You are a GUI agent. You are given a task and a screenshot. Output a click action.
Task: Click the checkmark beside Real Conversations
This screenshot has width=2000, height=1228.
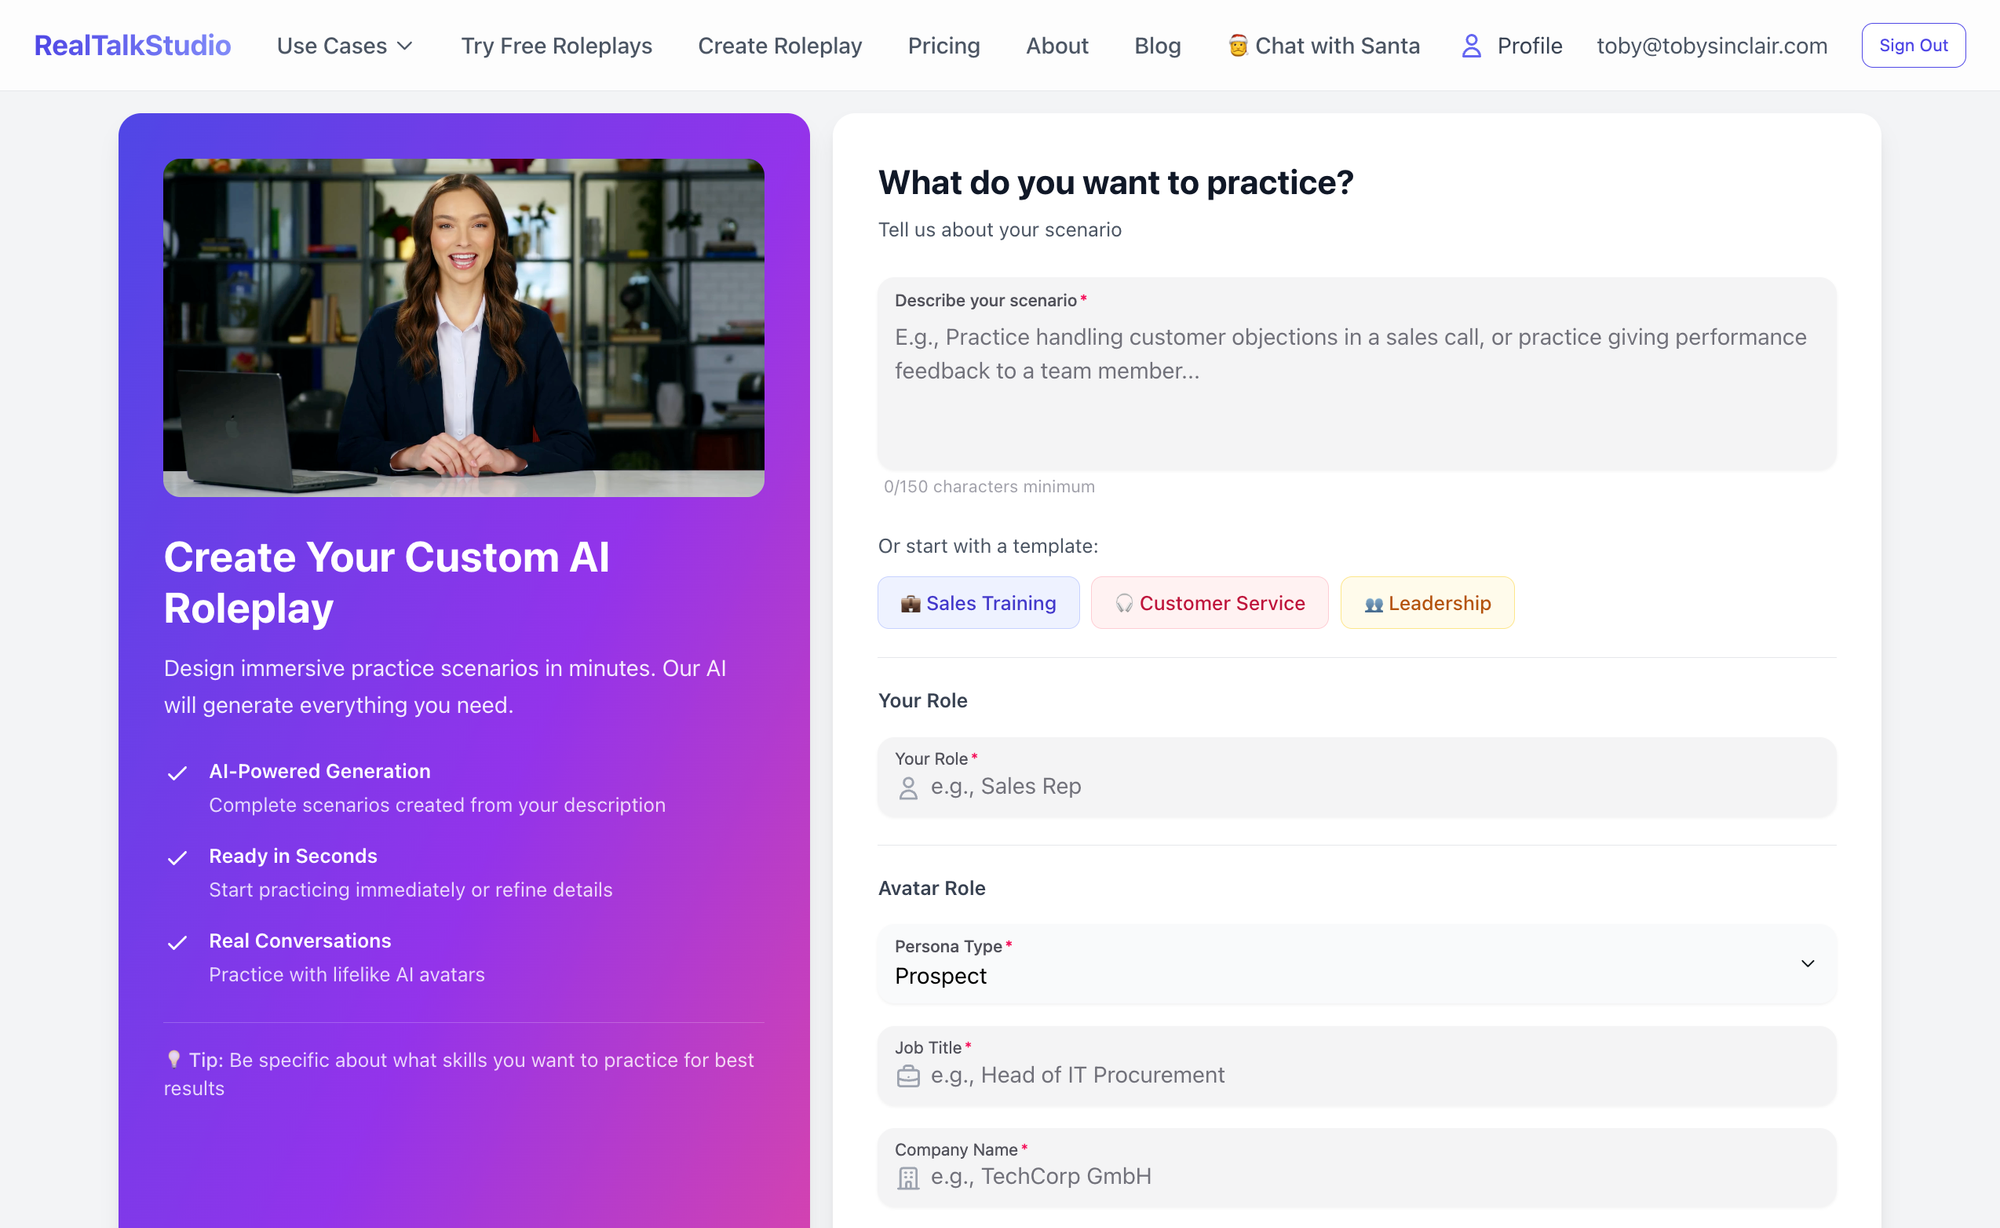177,943
